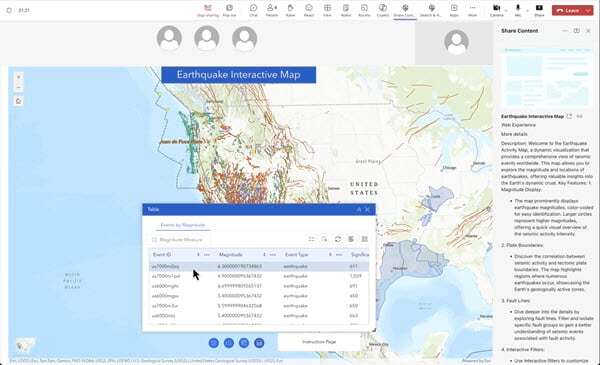This screenshot has height=365, width=600.
Task: Click the map Home extent button
Action: (x=18, y=101)
